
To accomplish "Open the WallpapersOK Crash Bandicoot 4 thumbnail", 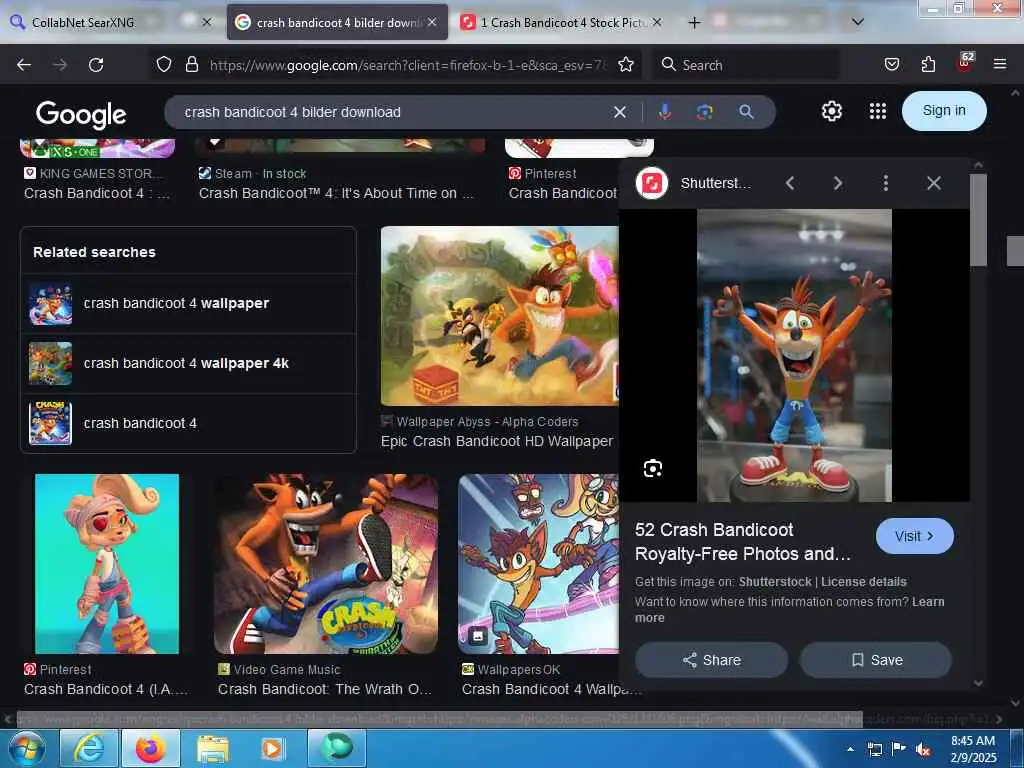I will coord(538,564).
